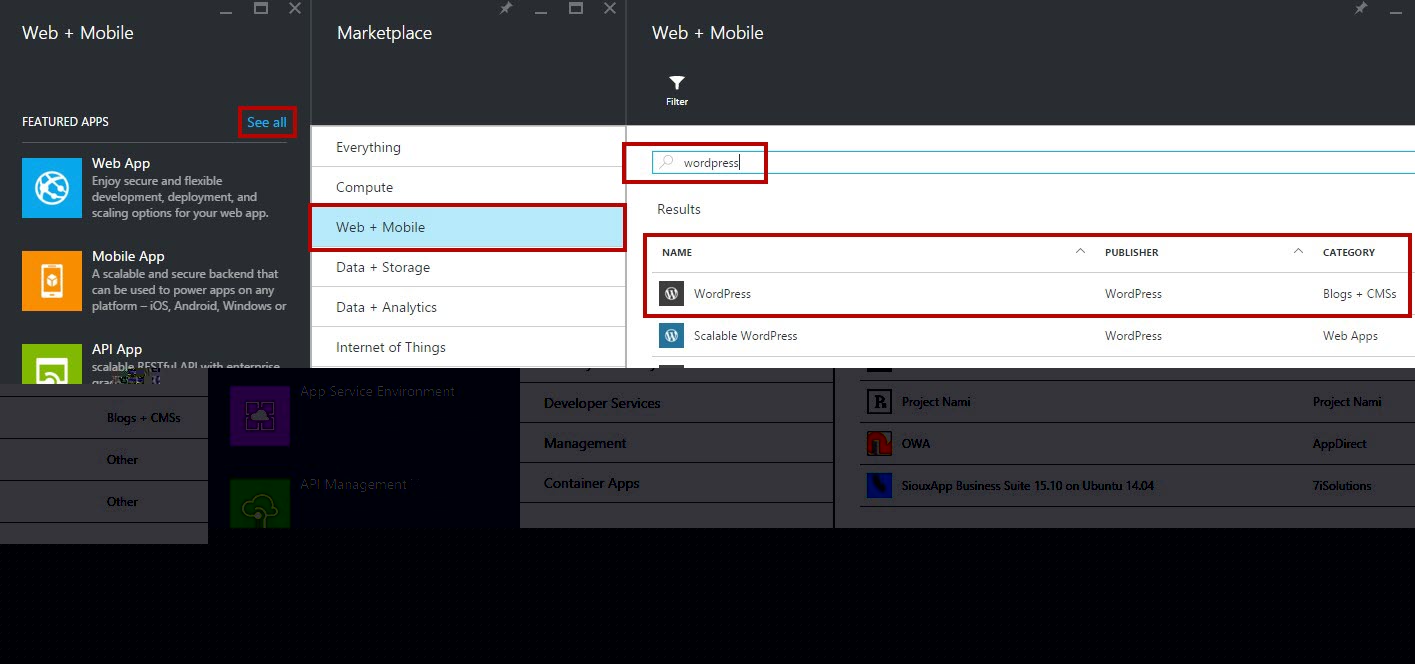
Task: Click the FEATURED APPS heading
Action: pyautogui.click(x=65, y=122)
